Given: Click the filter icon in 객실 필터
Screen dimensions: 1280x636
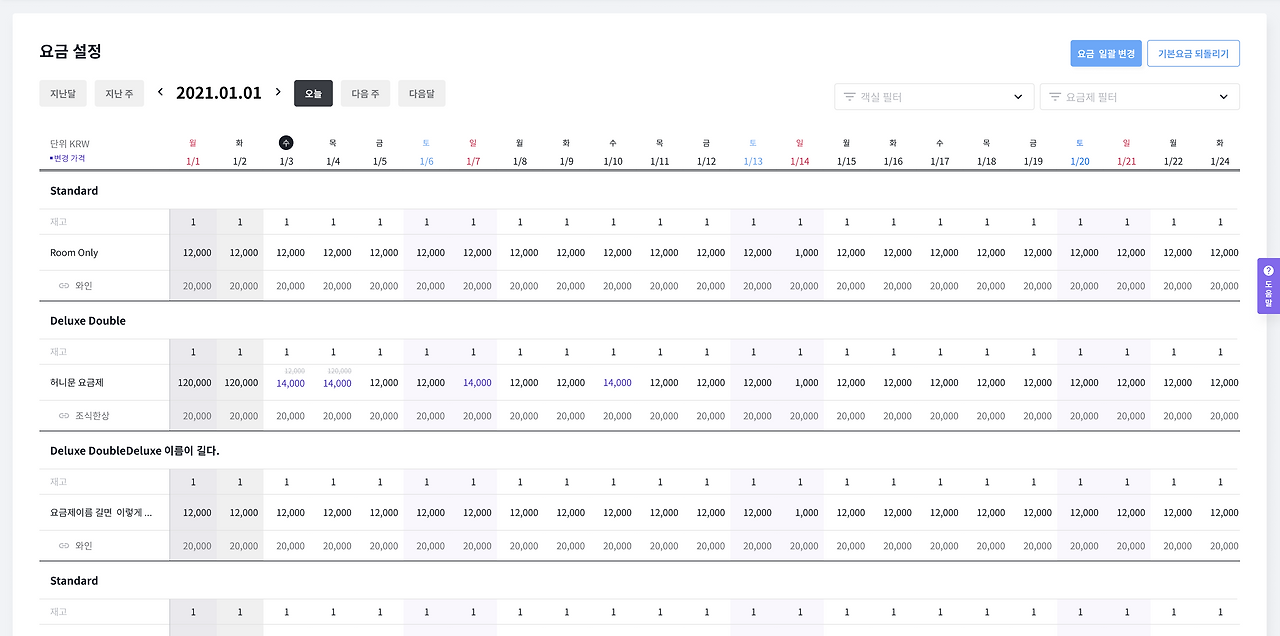Looking at the screenshot, I should (850, 97).
